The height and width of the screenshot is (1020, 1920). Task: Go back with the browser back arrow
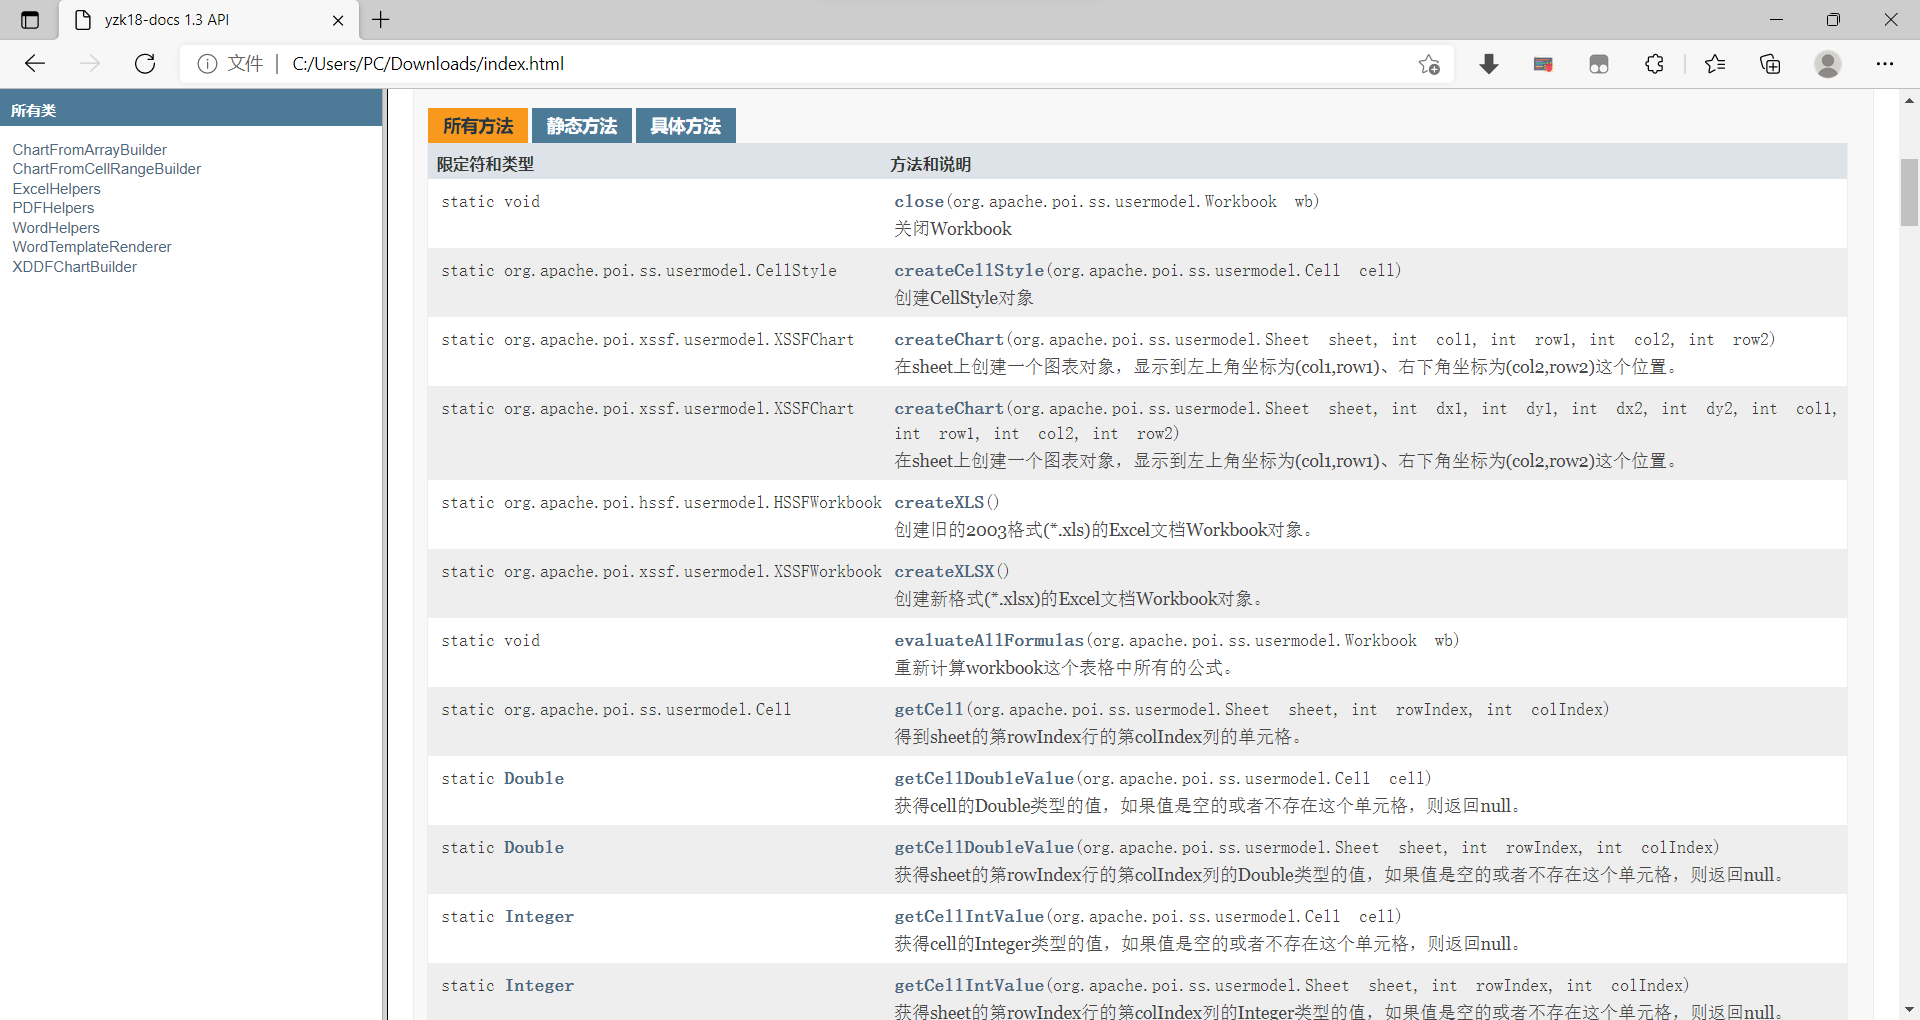pos(35,64)
